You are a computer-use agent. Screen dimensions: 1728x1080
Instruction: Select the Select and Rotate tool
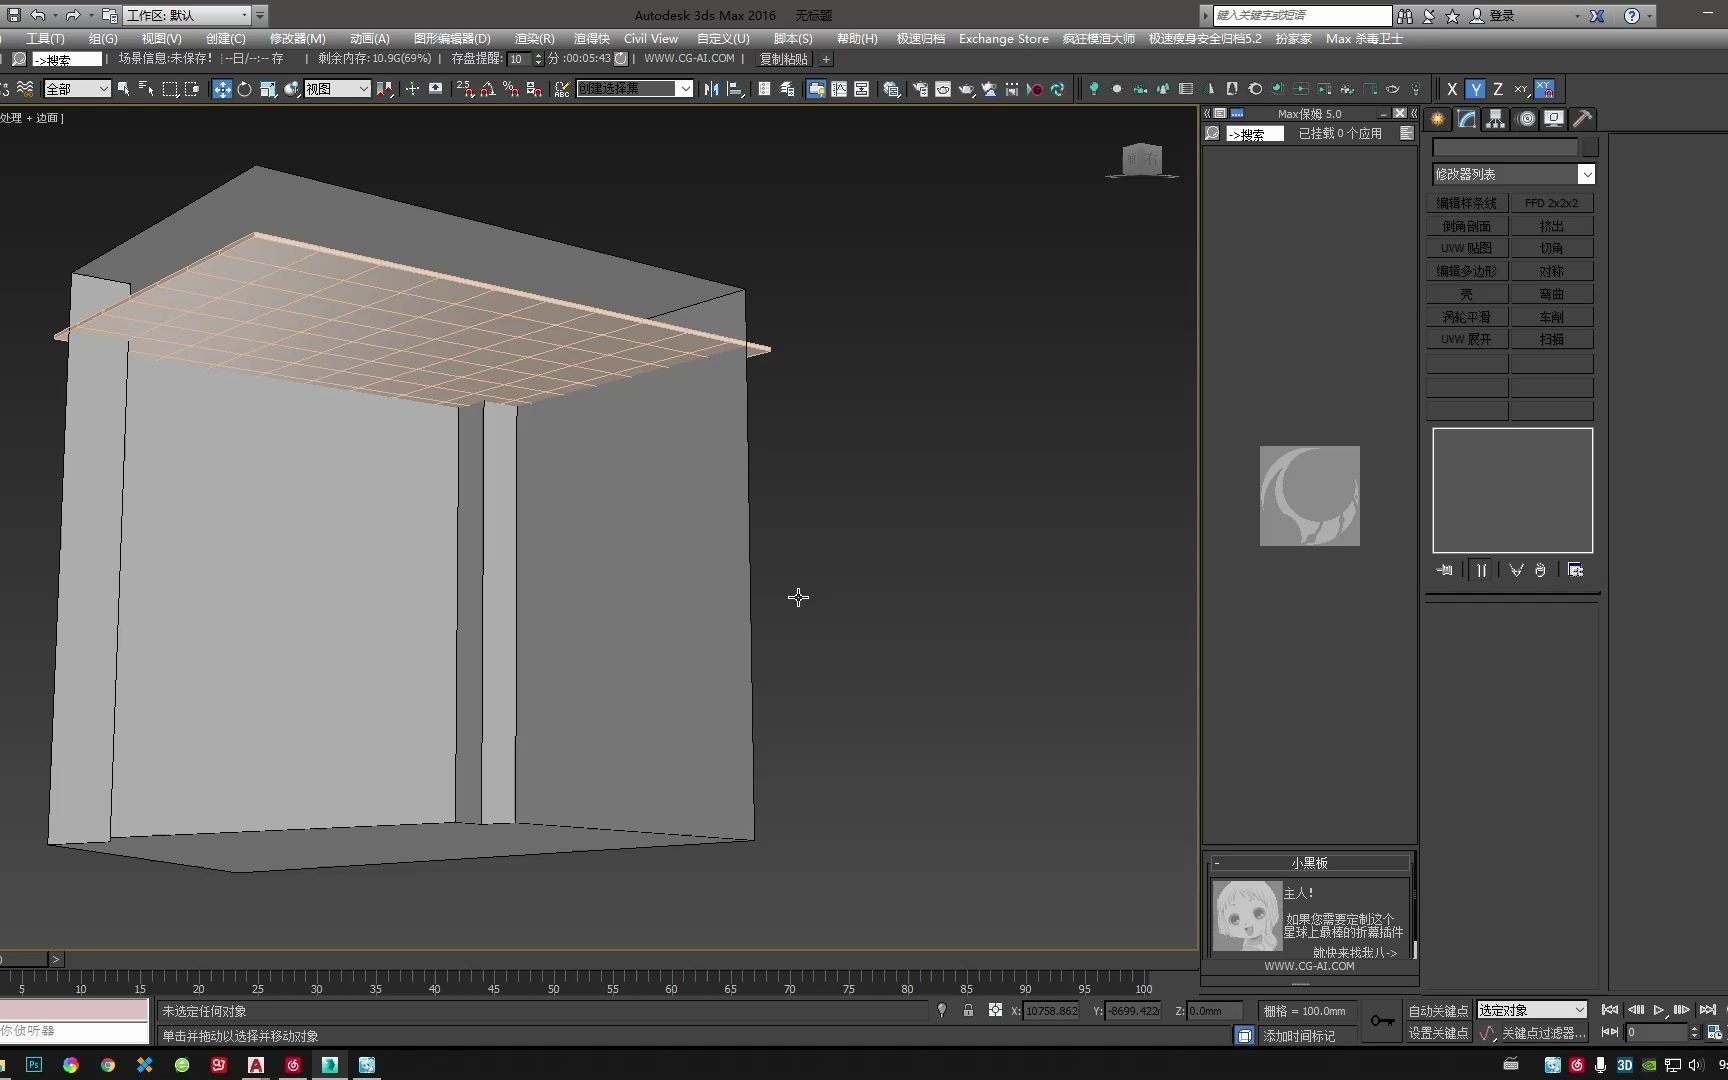pyautogui.click(x=245, y=89)
